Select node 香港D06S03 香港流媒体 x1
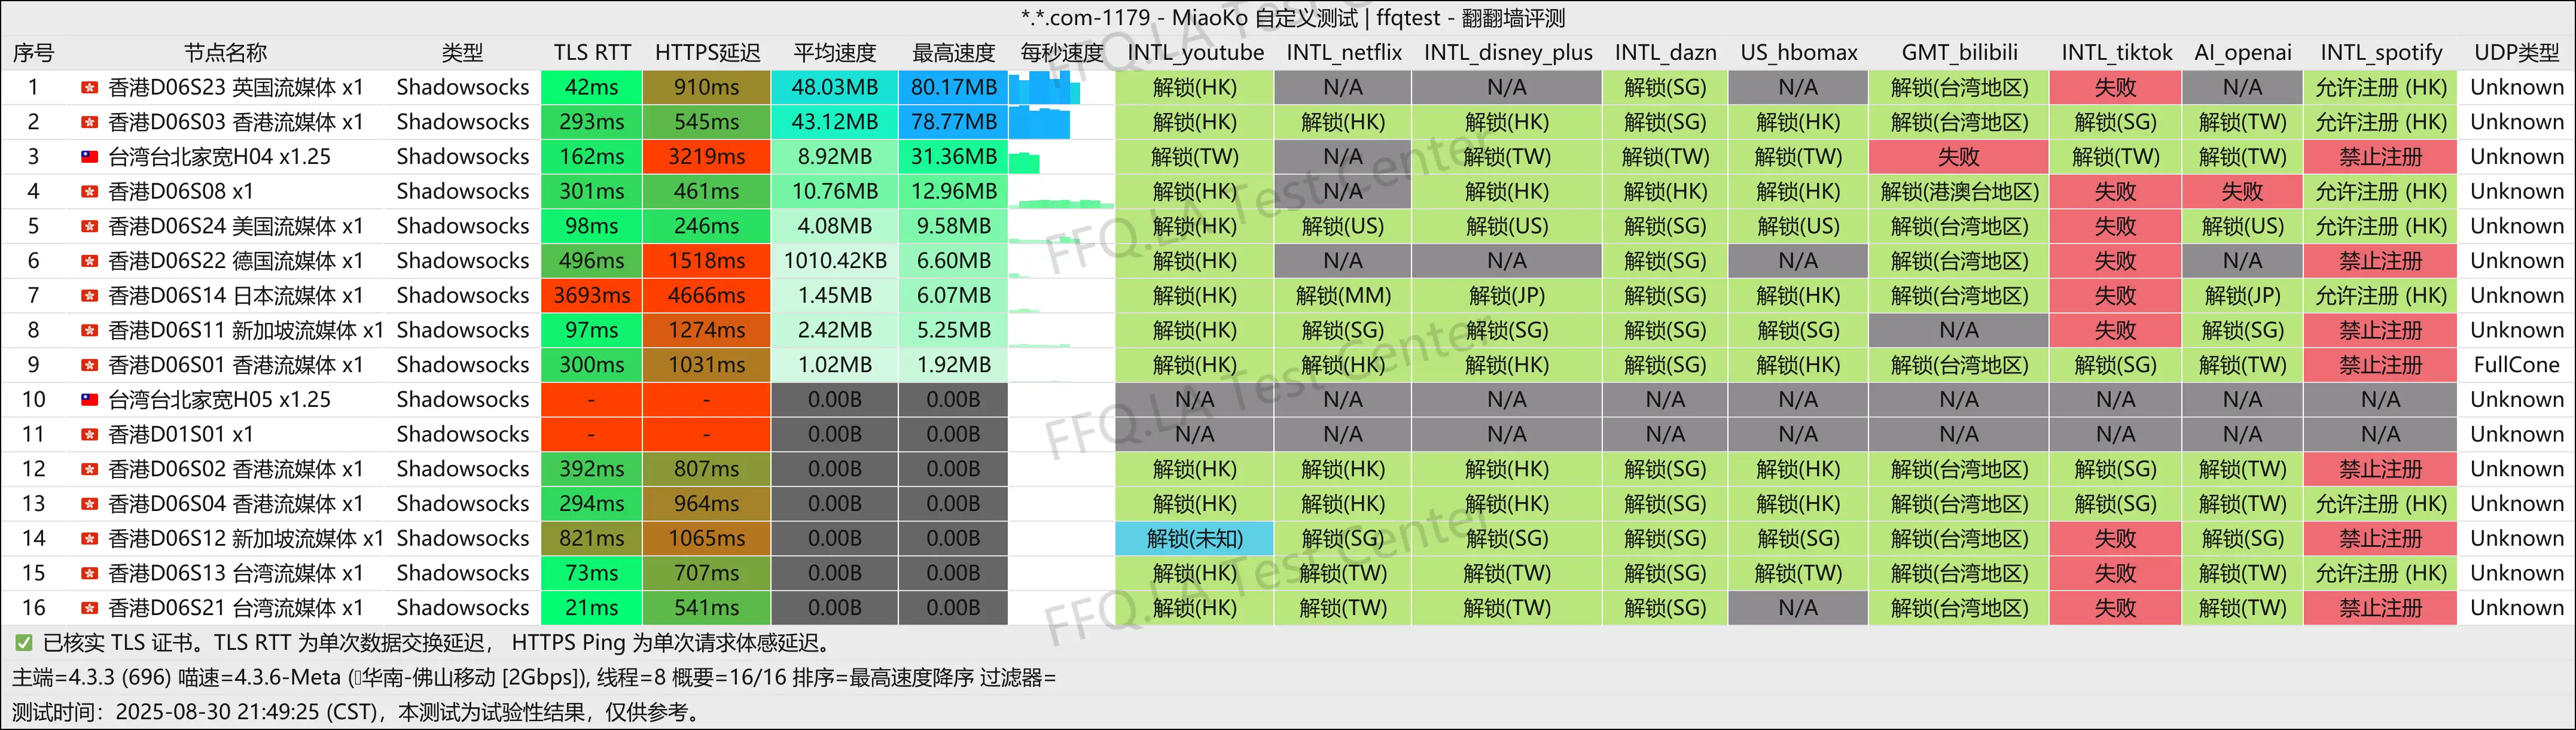Screen dimensions: 2576x730 (x=235, y=123)
